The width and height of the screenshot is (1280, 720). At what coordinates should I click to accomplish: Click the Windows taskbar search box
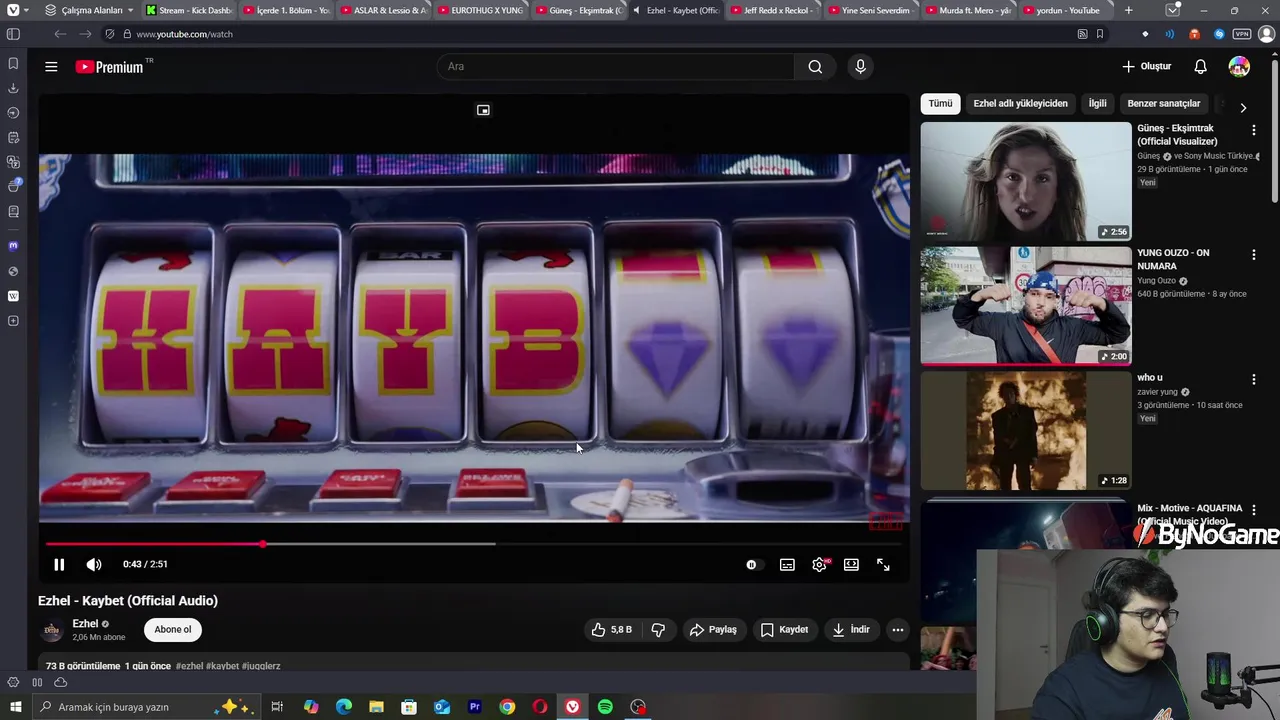[x=146, y=707]
